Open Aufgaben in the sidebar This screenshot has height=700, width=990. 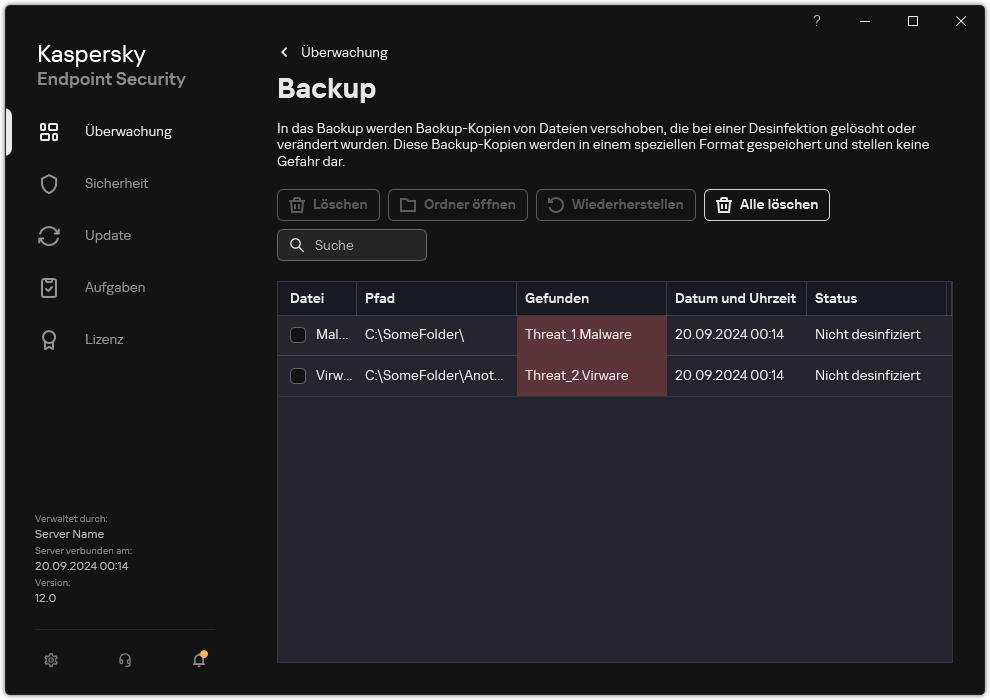(x=114, y=287)
